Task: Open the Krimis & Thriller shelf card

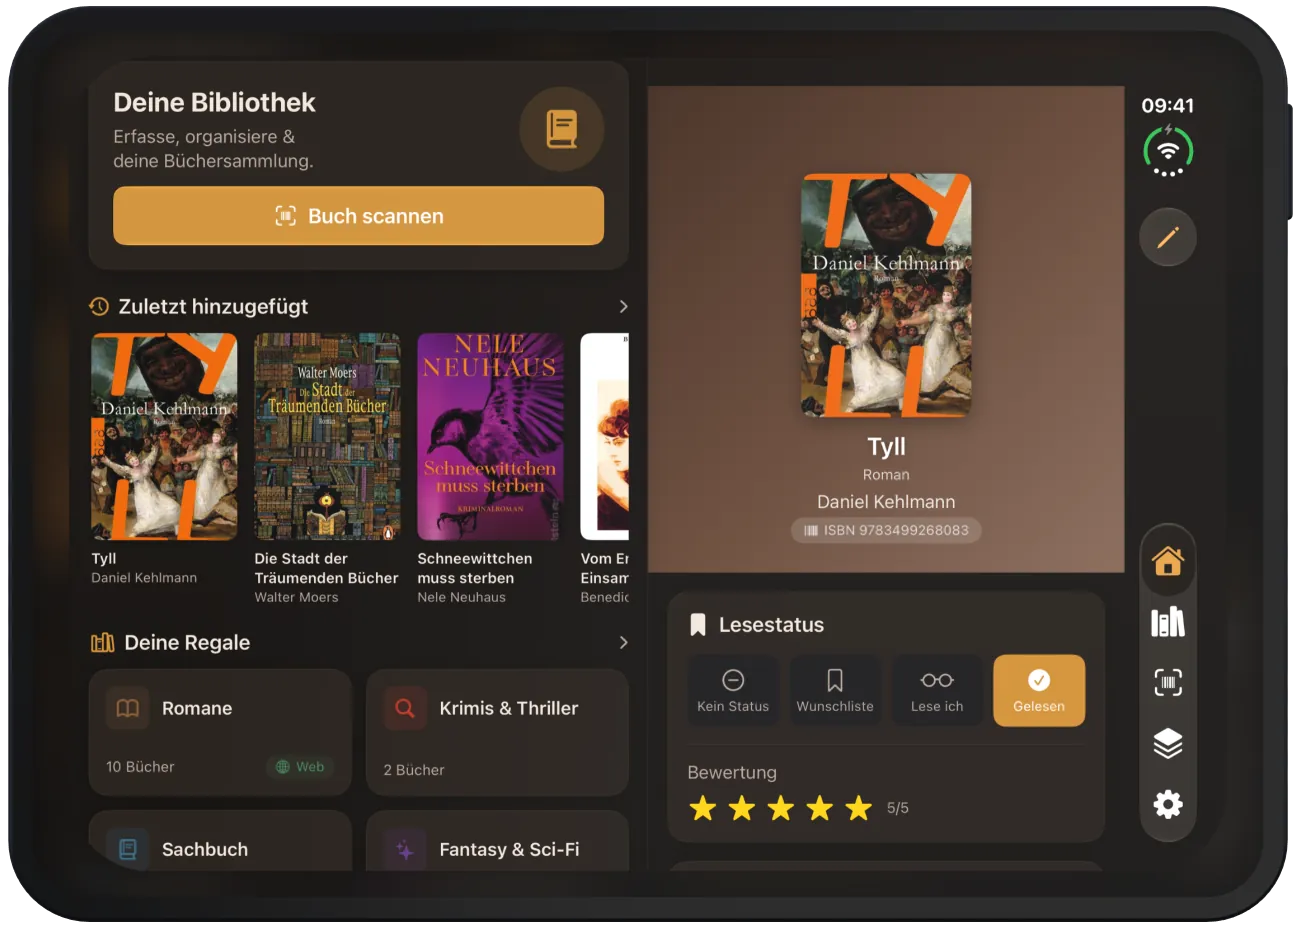Action: tap(497, 732)
